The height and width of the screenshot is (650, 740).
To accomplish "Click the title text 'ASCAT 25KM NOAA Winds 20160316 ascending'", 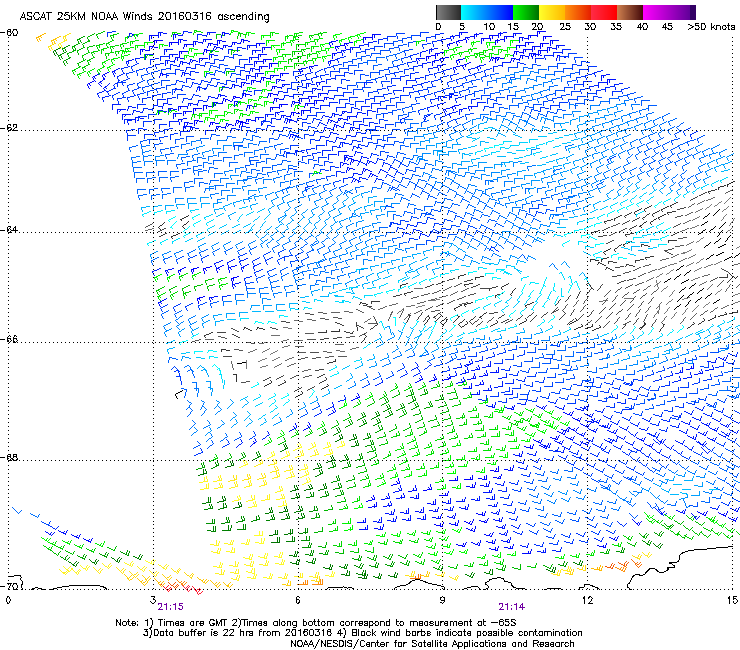I will click(144, 17).
